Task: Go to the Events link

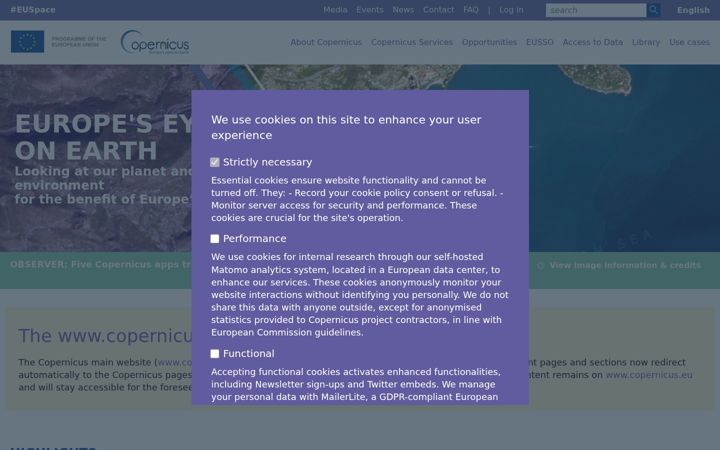Action: (370, 10)
